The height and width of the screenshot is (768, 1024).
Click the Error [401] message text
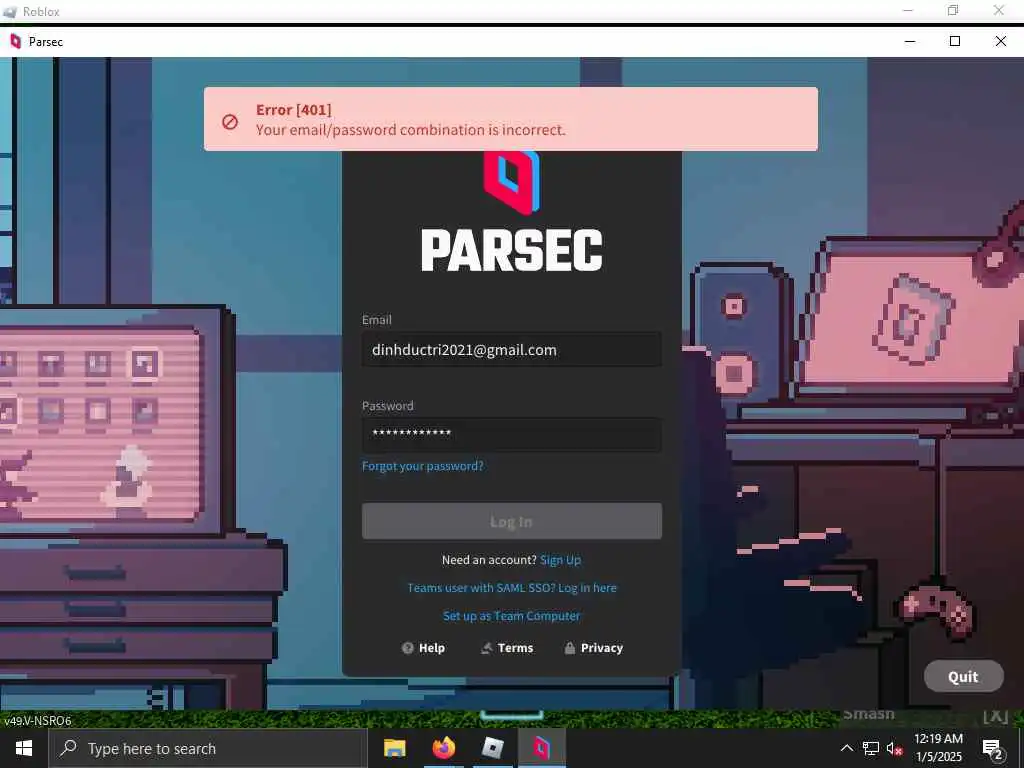point(293,110)
